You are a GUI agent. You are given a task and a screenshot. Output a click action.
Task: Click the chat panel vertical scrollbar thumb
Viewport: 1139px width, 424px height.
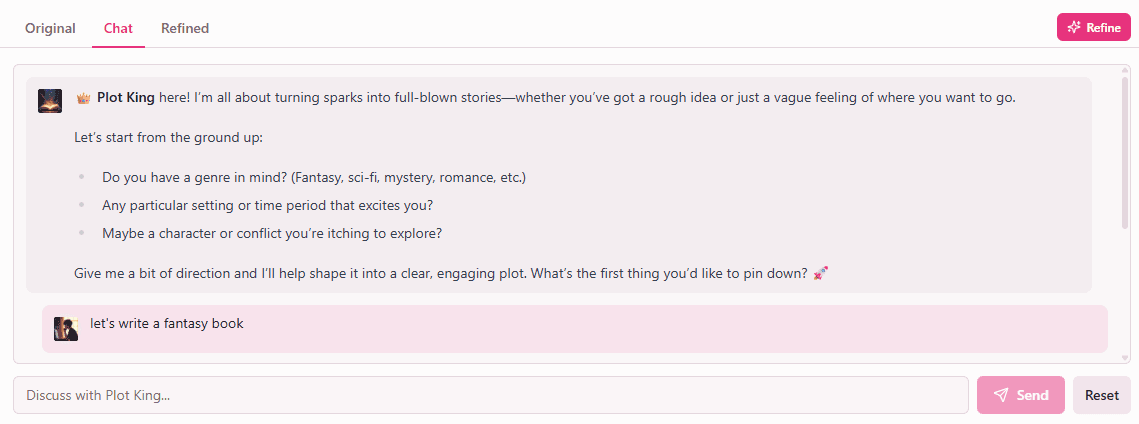pos(1125,150)
